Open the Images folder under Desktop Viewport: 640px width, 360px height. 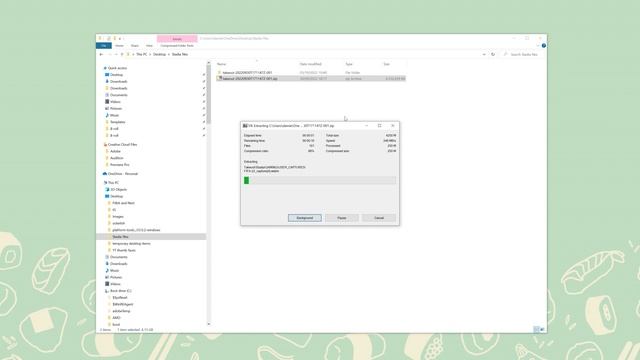118,216
